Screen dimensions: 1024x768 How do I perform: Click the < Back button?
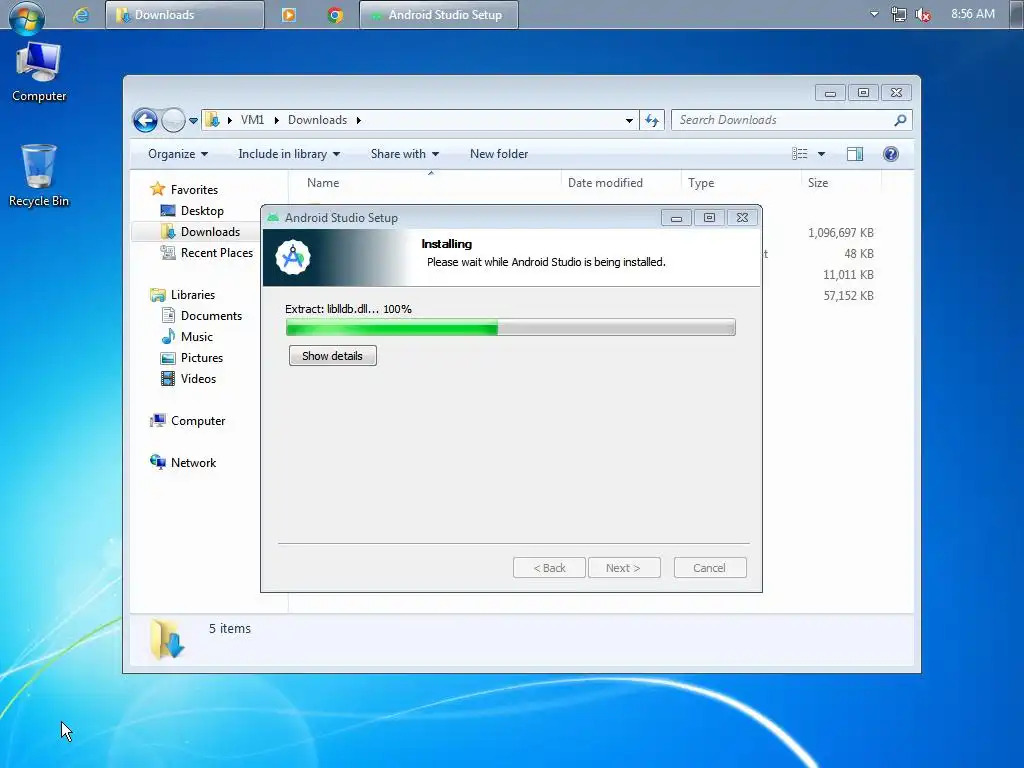(549, 568)
